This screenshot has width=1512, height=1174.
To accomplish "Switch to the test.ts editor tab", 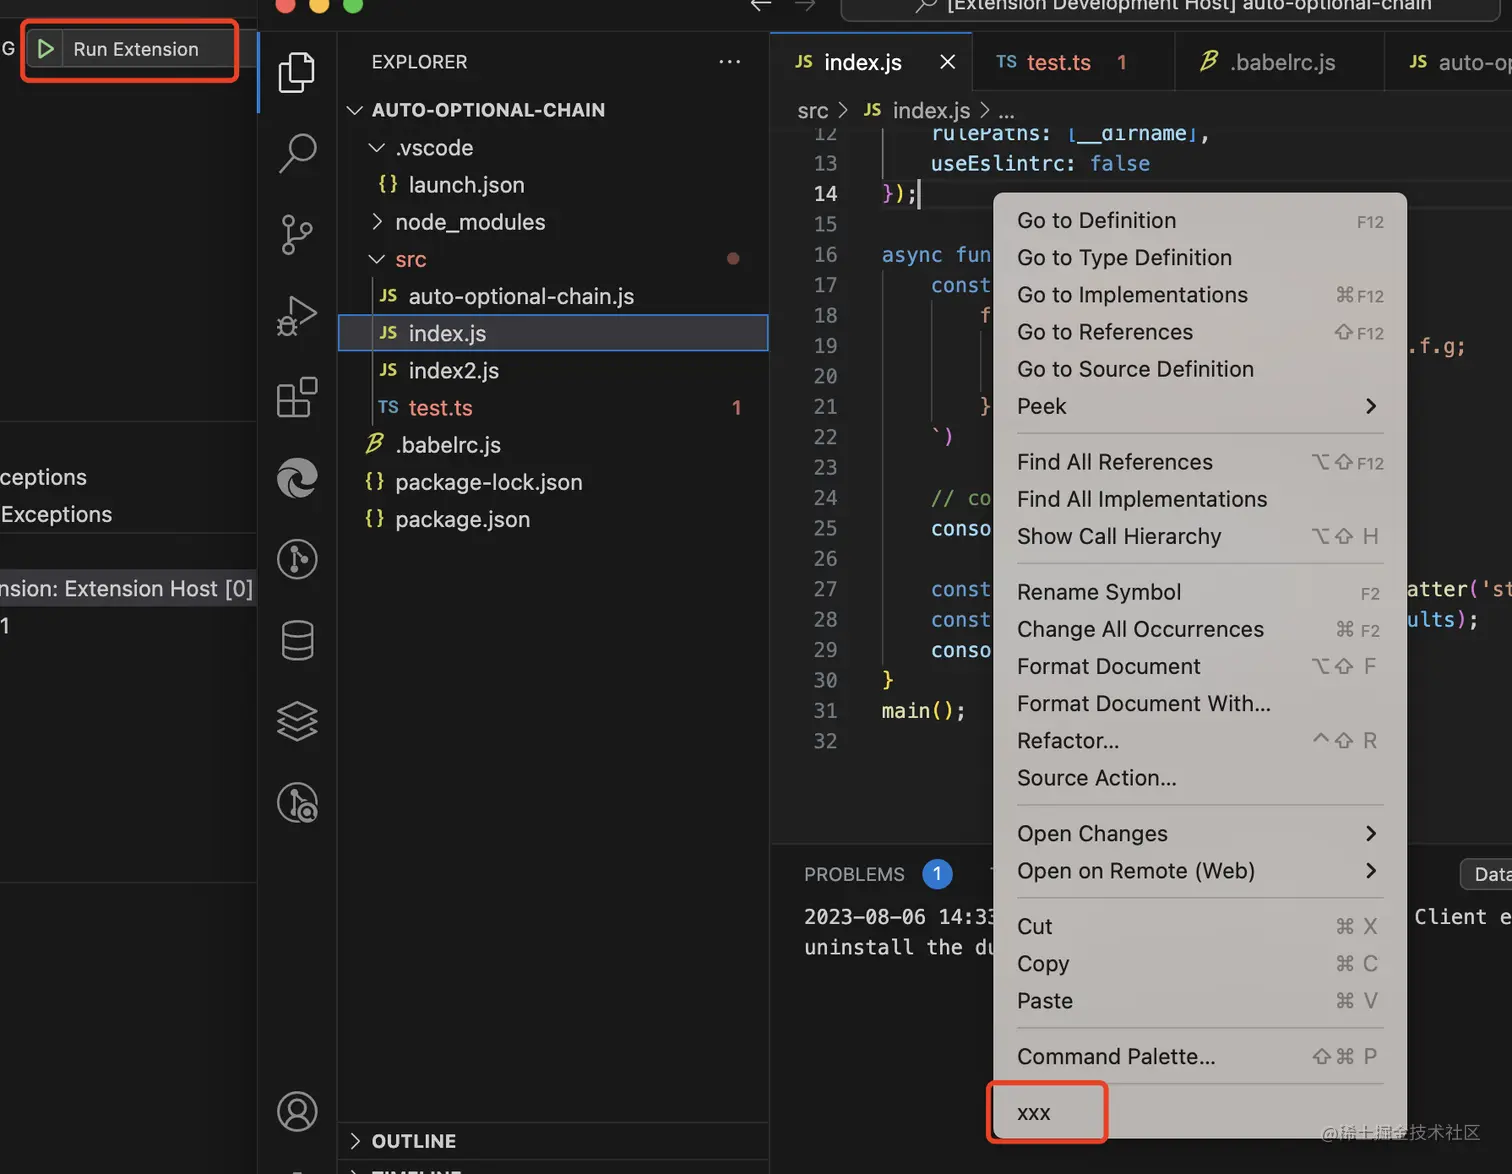I will pos(1071,62).
